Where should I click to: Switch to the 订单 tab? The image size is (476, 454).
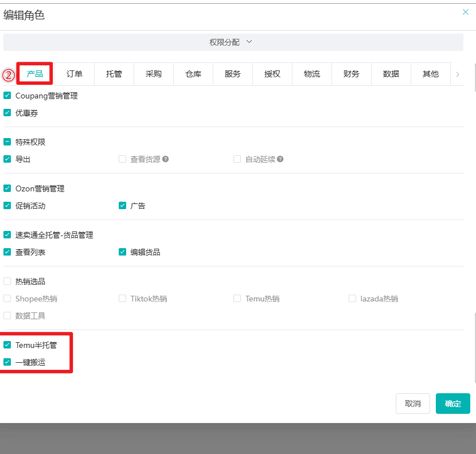[74, 74]
